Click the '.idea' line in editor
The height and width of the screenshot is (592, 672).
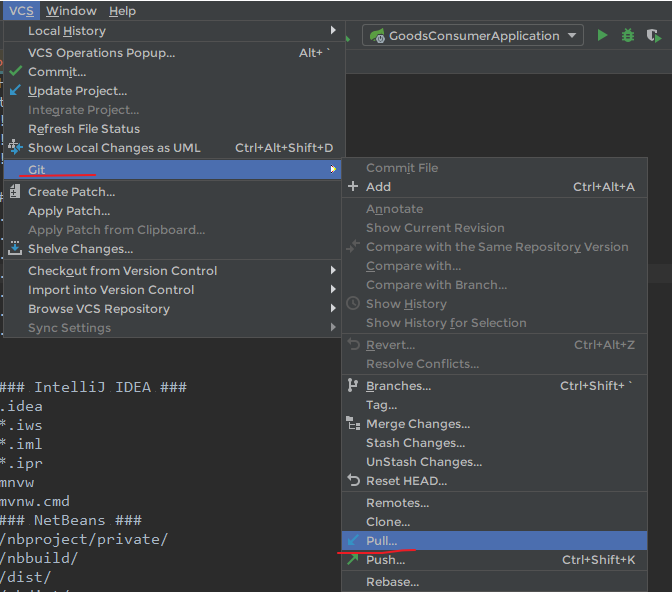pyautogui.click(x=21, y=406)
